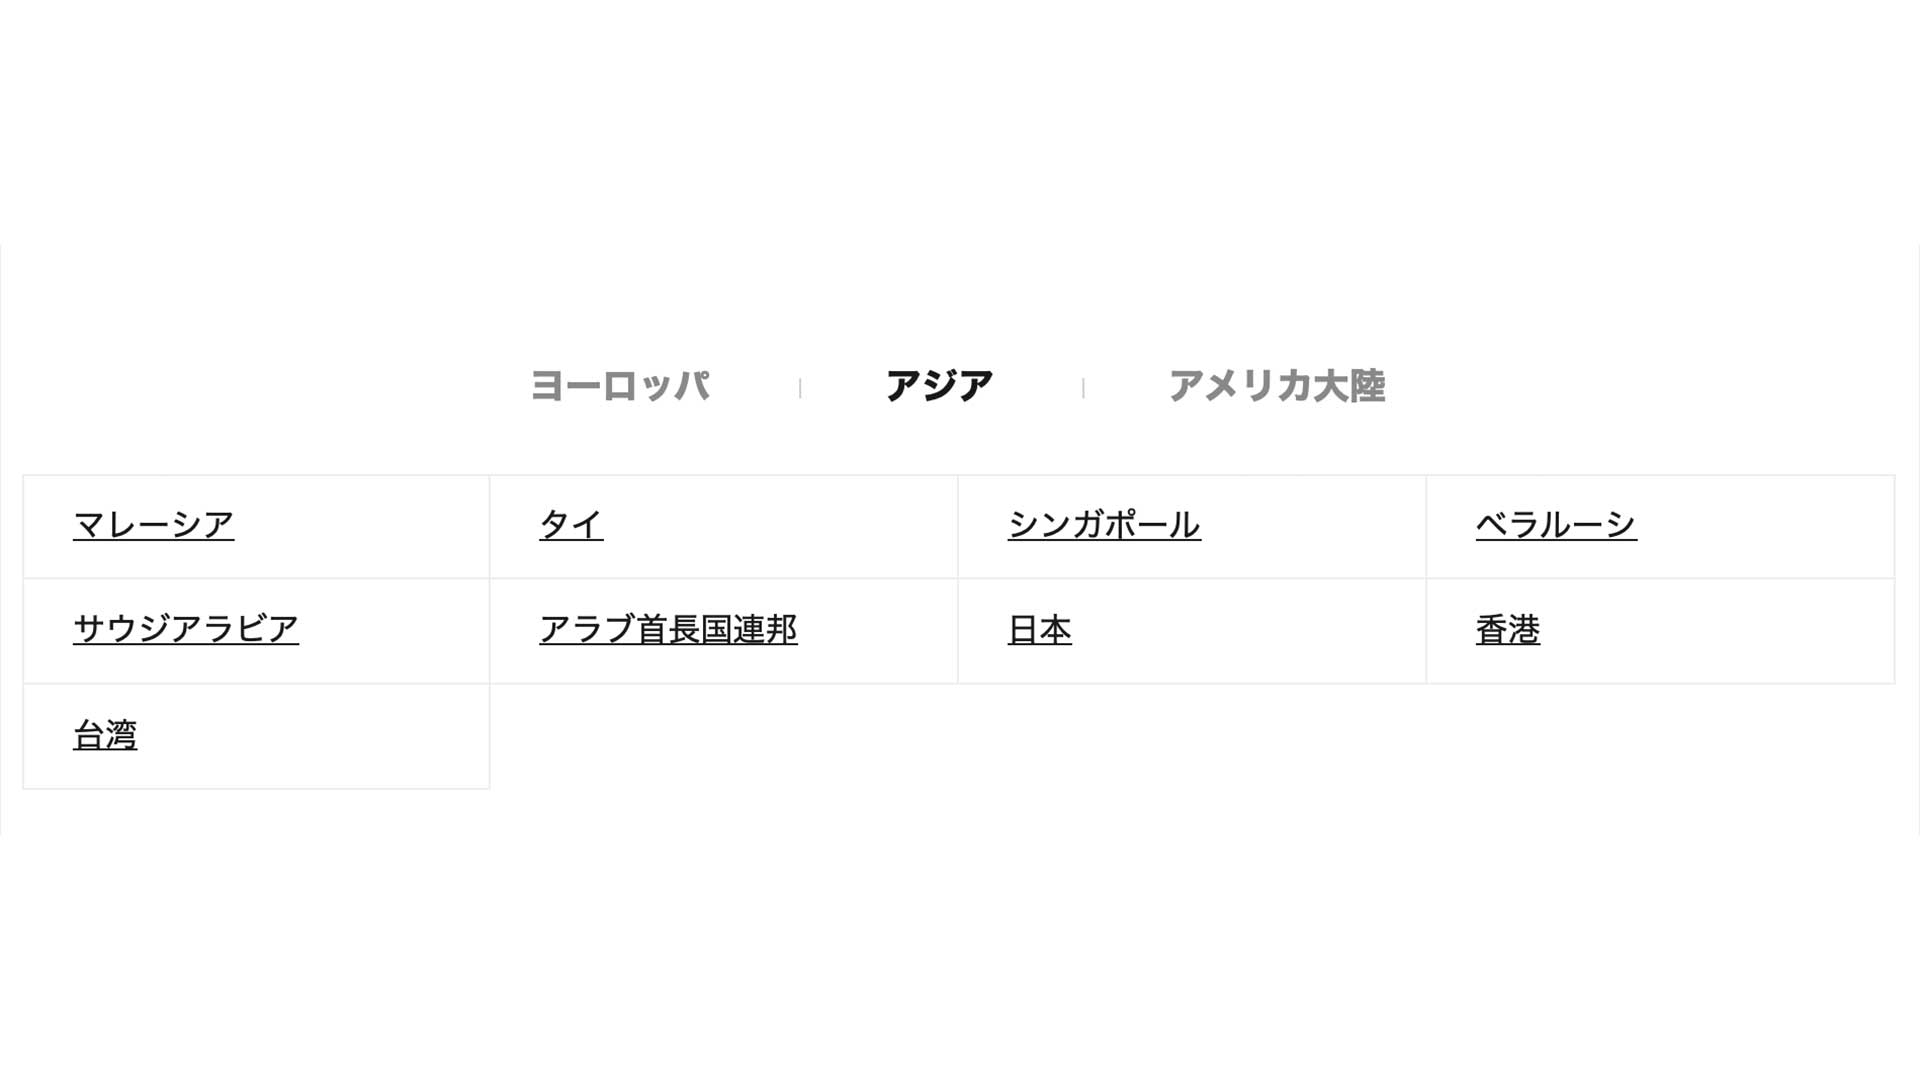1920x1080 pixels.
Task: Switch to the ヨーロッパ tab
Action: pyautogui.click(x=620, y=386)
